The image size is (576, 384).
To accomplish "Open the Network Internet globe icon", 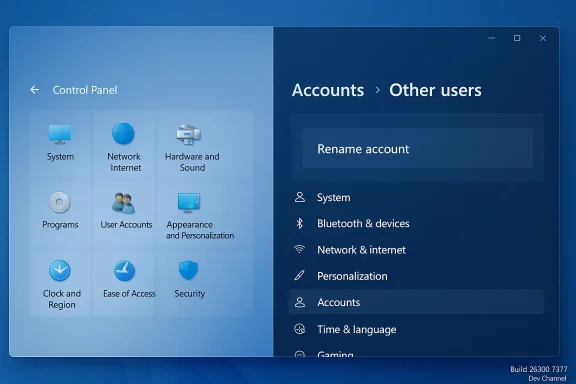I will pyautogui.click(x=123, y=133).
